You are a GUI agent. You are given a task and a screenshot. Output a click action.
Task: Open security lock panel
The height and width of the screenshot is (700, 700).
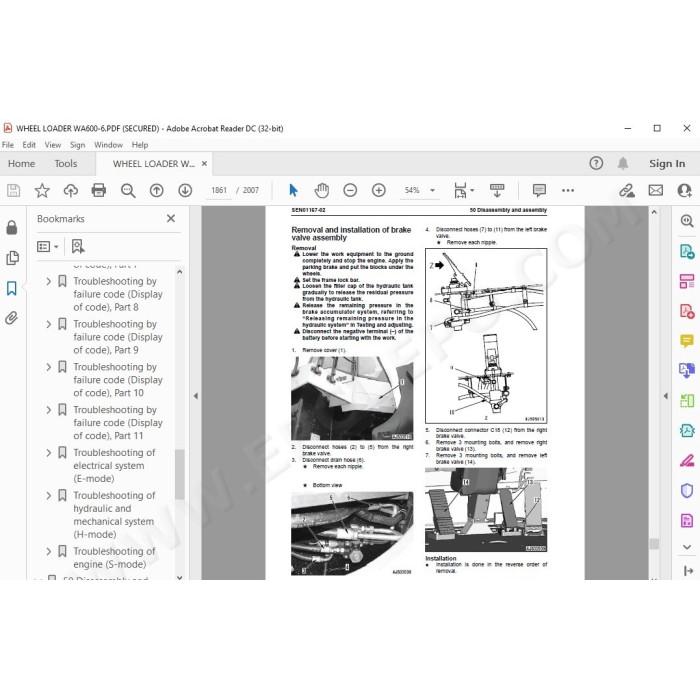tap(12, 227)
